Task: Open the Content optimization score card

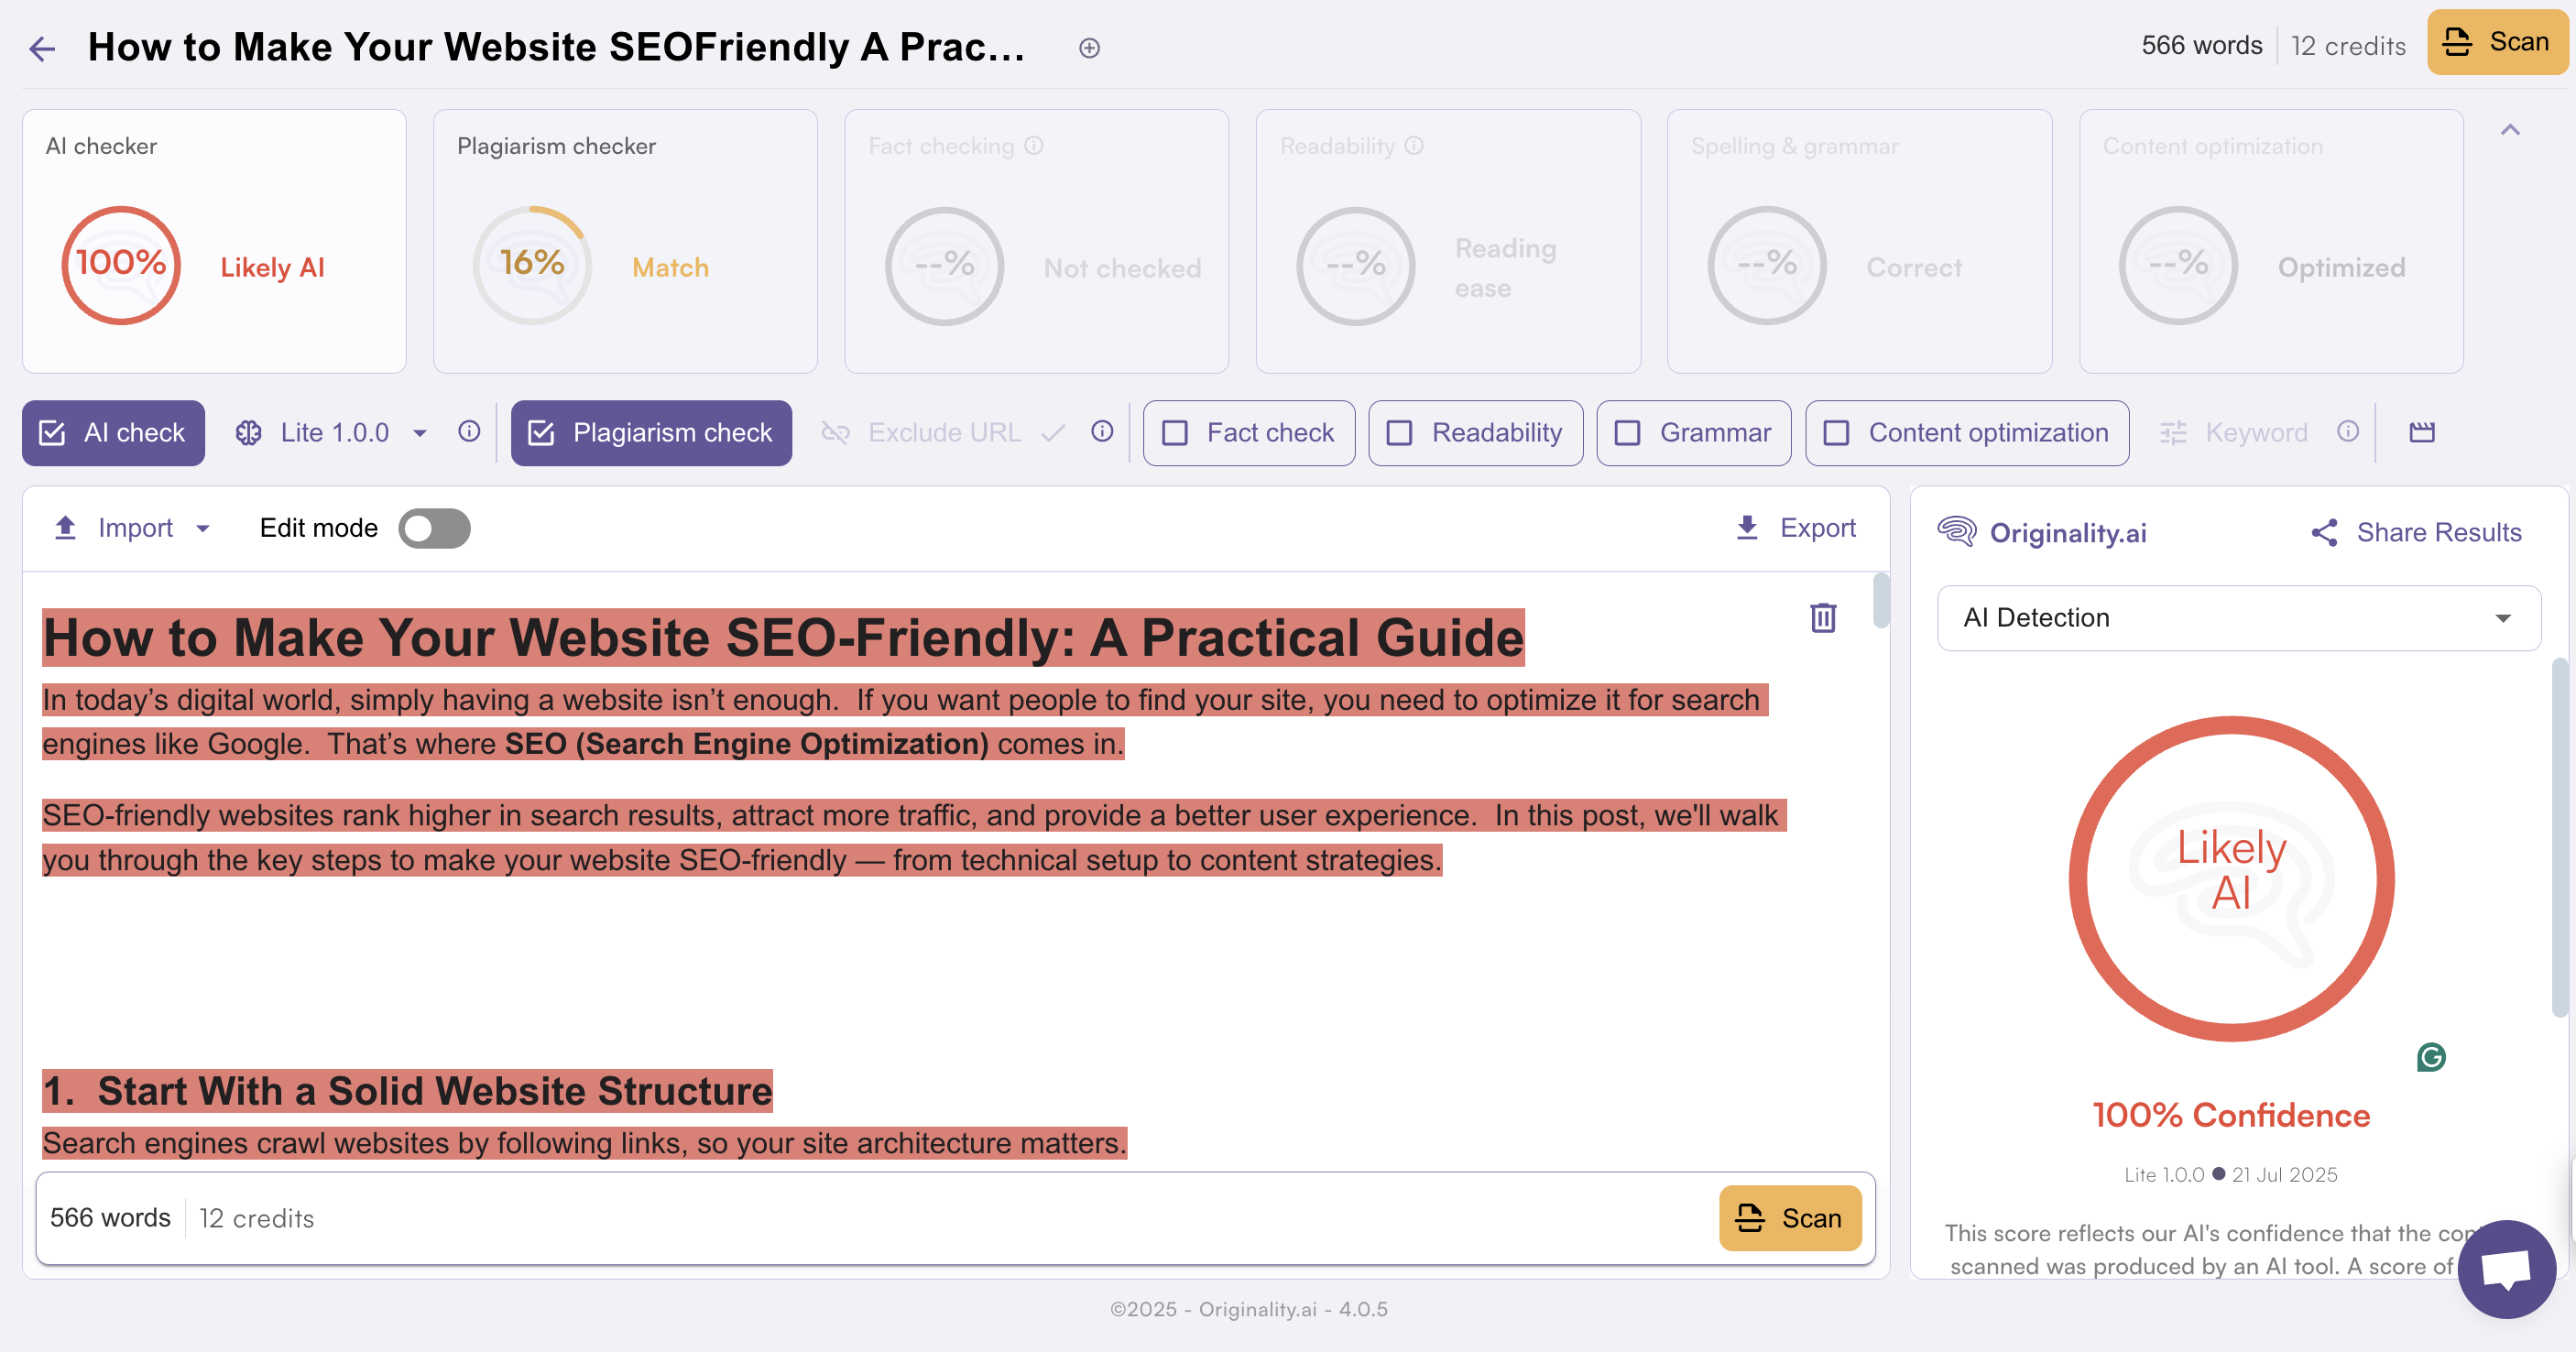Action: tap(2271, 241)
